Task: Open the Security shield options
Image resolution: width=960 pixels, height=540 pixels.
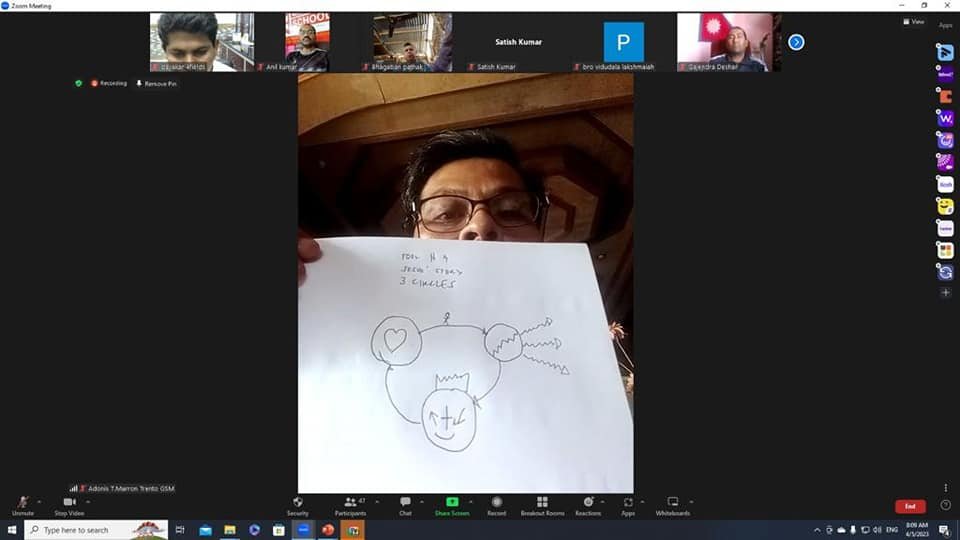Action: click(298, 506)
